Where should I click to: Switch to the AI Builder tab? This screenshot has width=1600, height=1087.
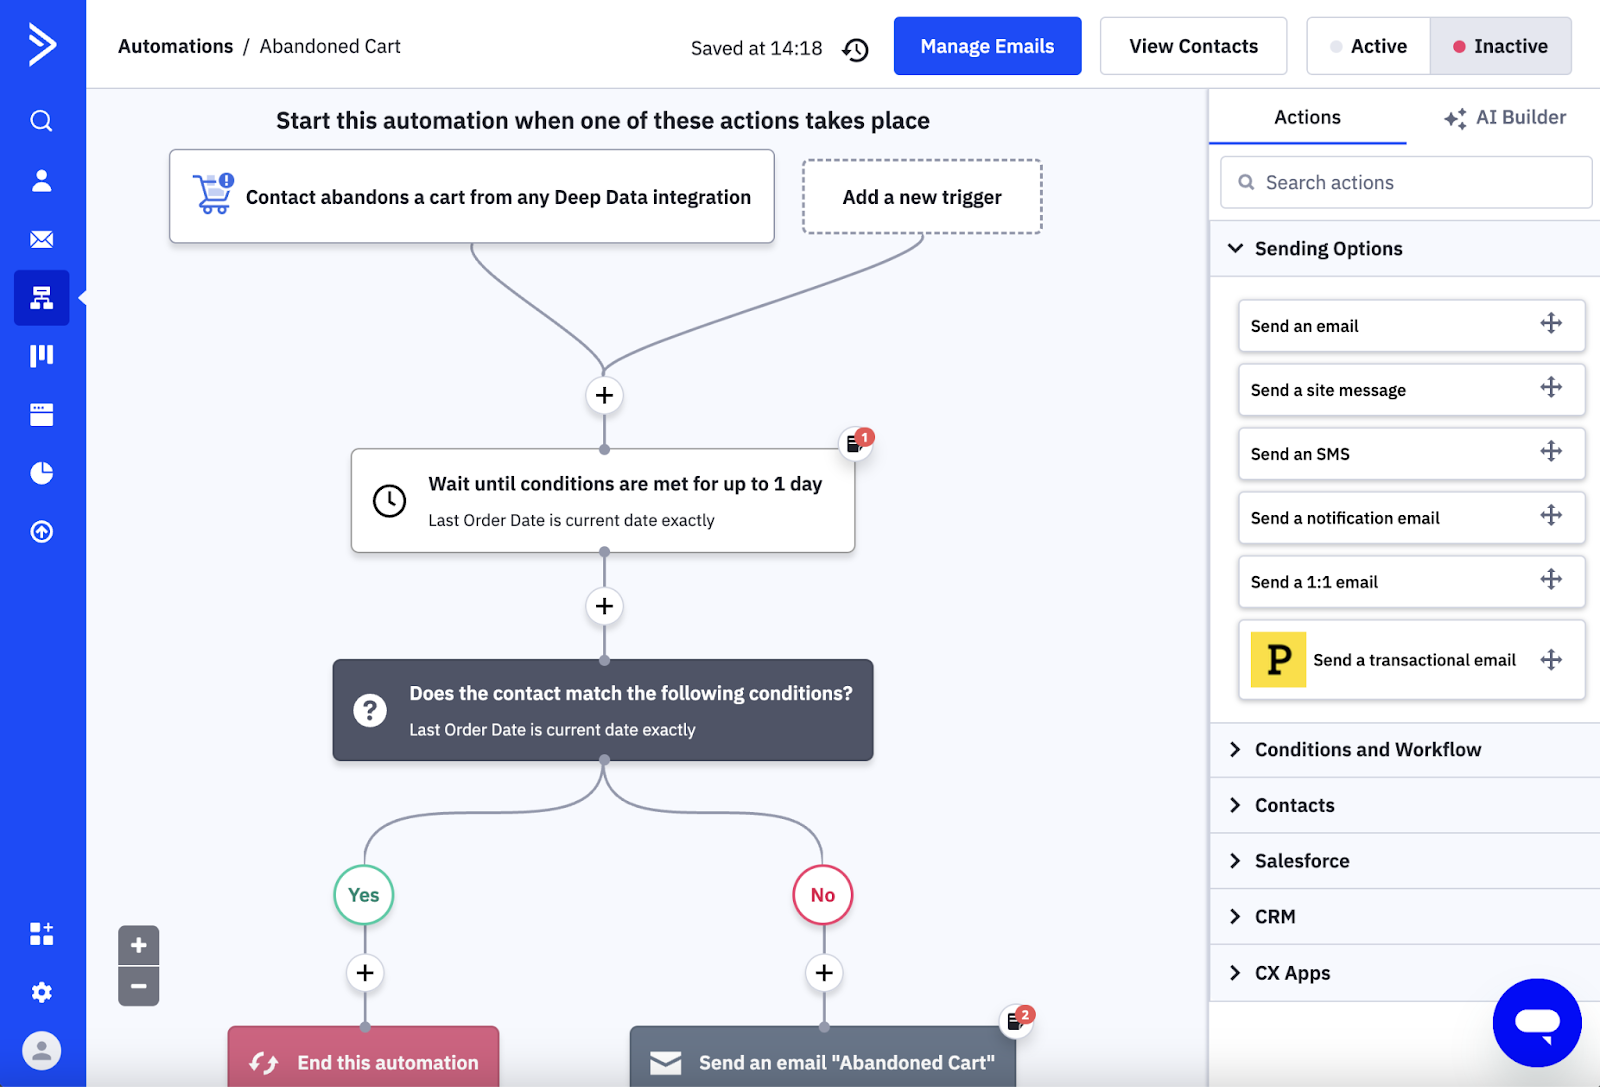pos(1504,117)
